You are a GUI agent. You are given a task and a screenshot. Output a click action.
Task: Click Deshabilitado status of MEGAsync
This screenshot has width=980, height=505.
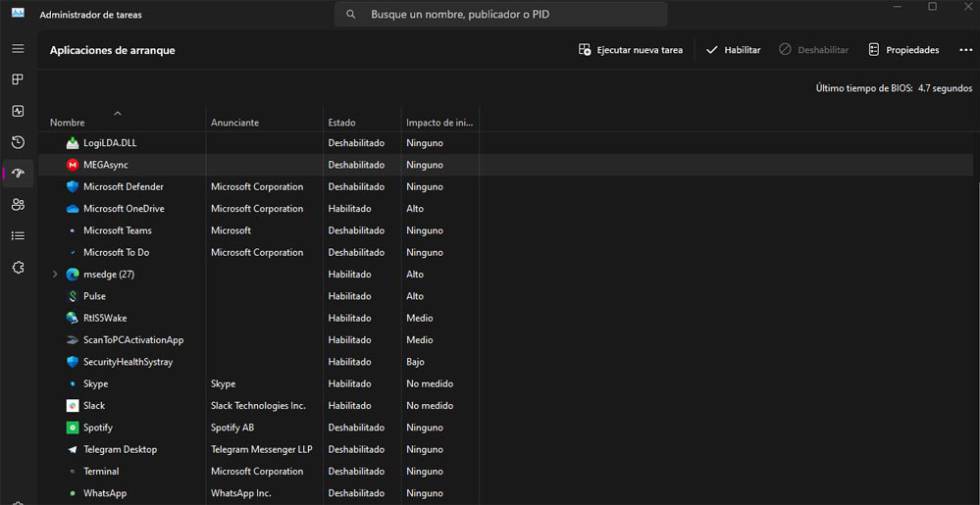coord(356,165)
